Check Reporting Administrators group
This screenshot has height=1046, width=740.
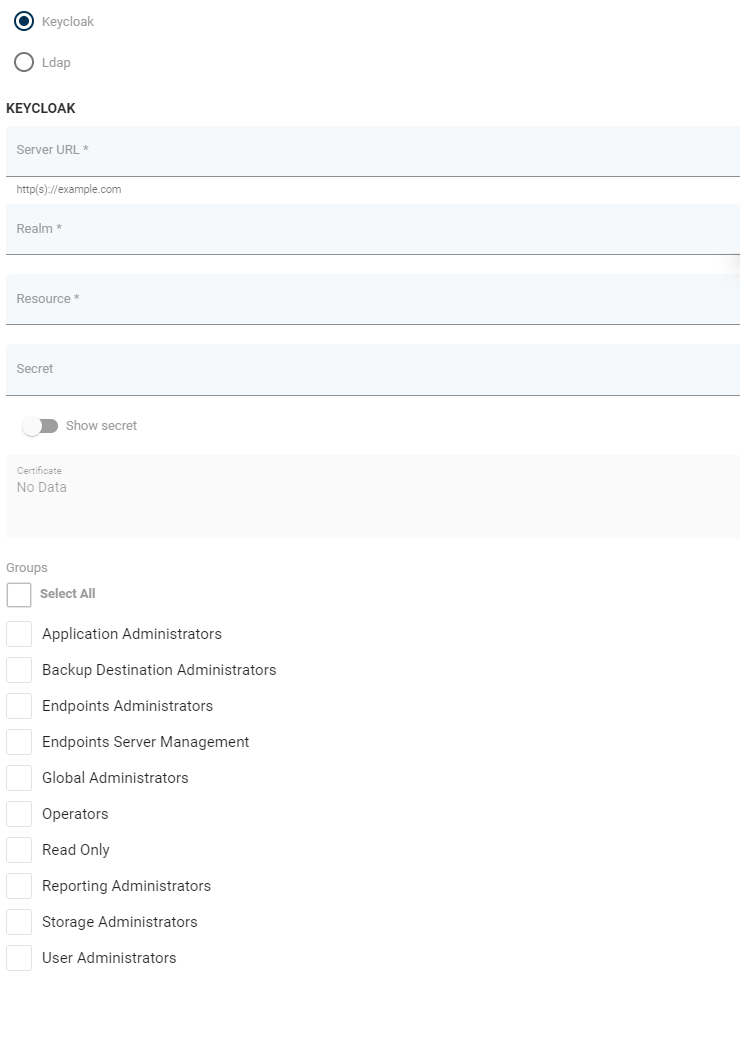(x=19, y=886)
